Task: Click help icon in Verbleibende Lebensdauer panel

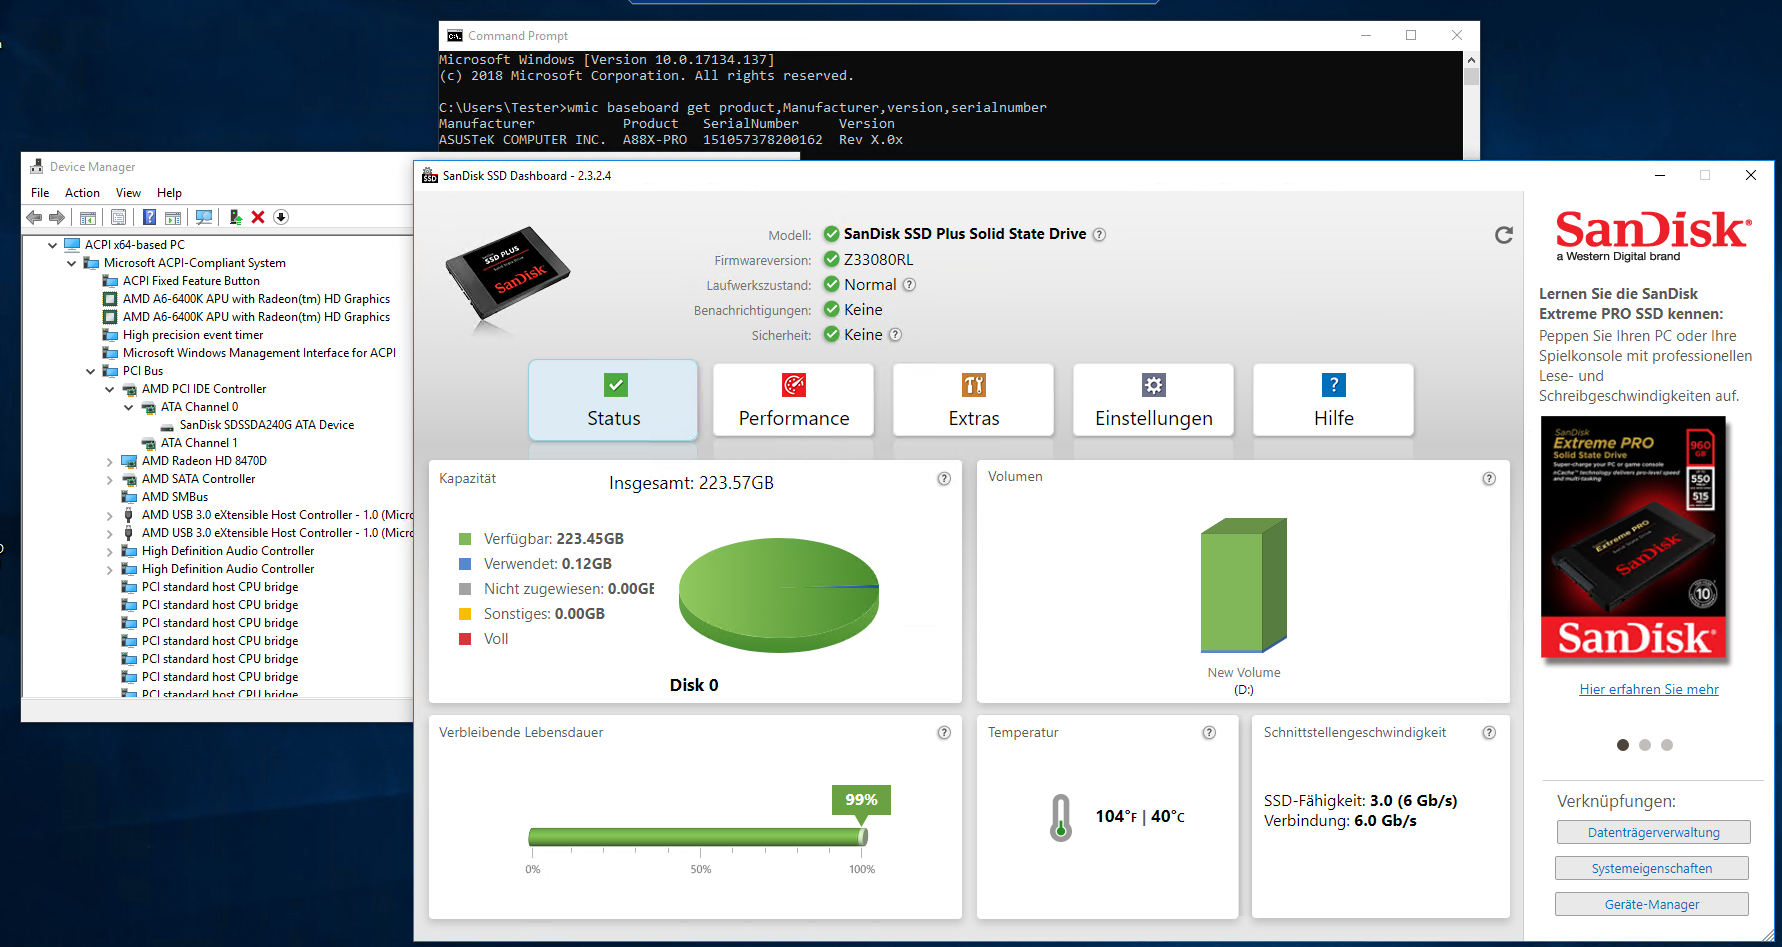Action: 944,733
